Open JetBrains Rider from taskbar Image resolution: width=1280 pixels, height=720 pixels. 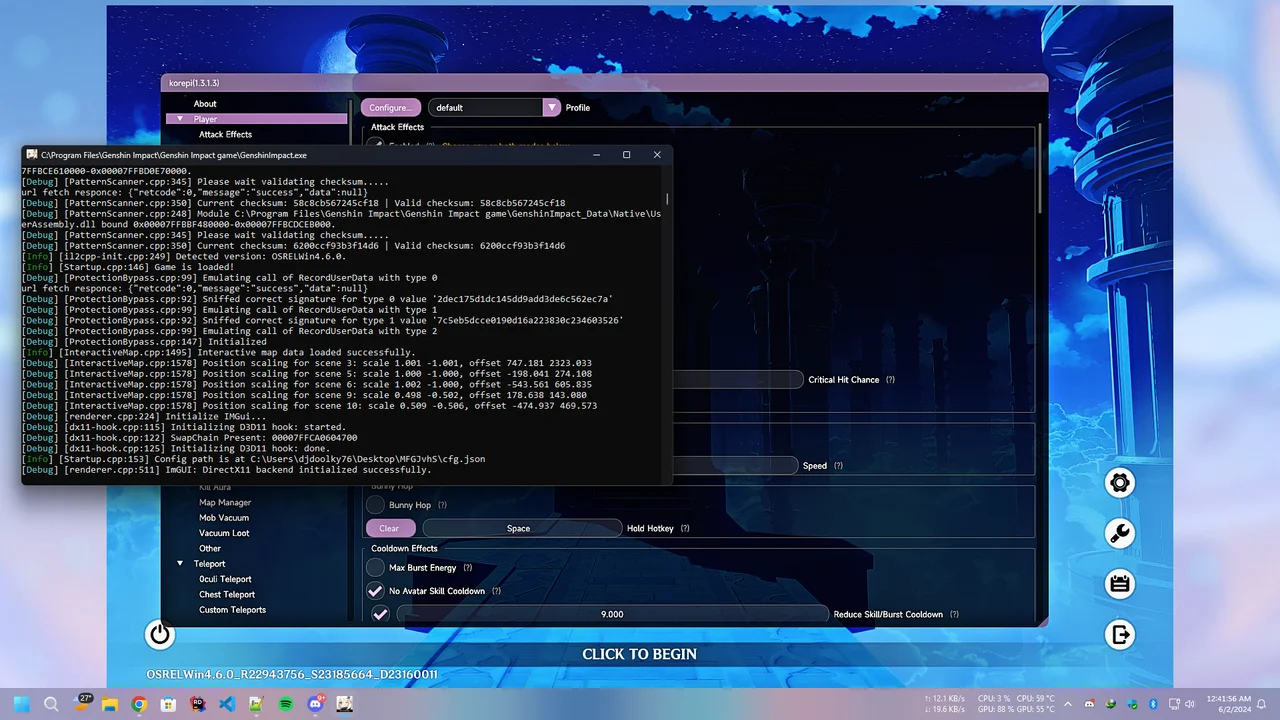point(198,704)
